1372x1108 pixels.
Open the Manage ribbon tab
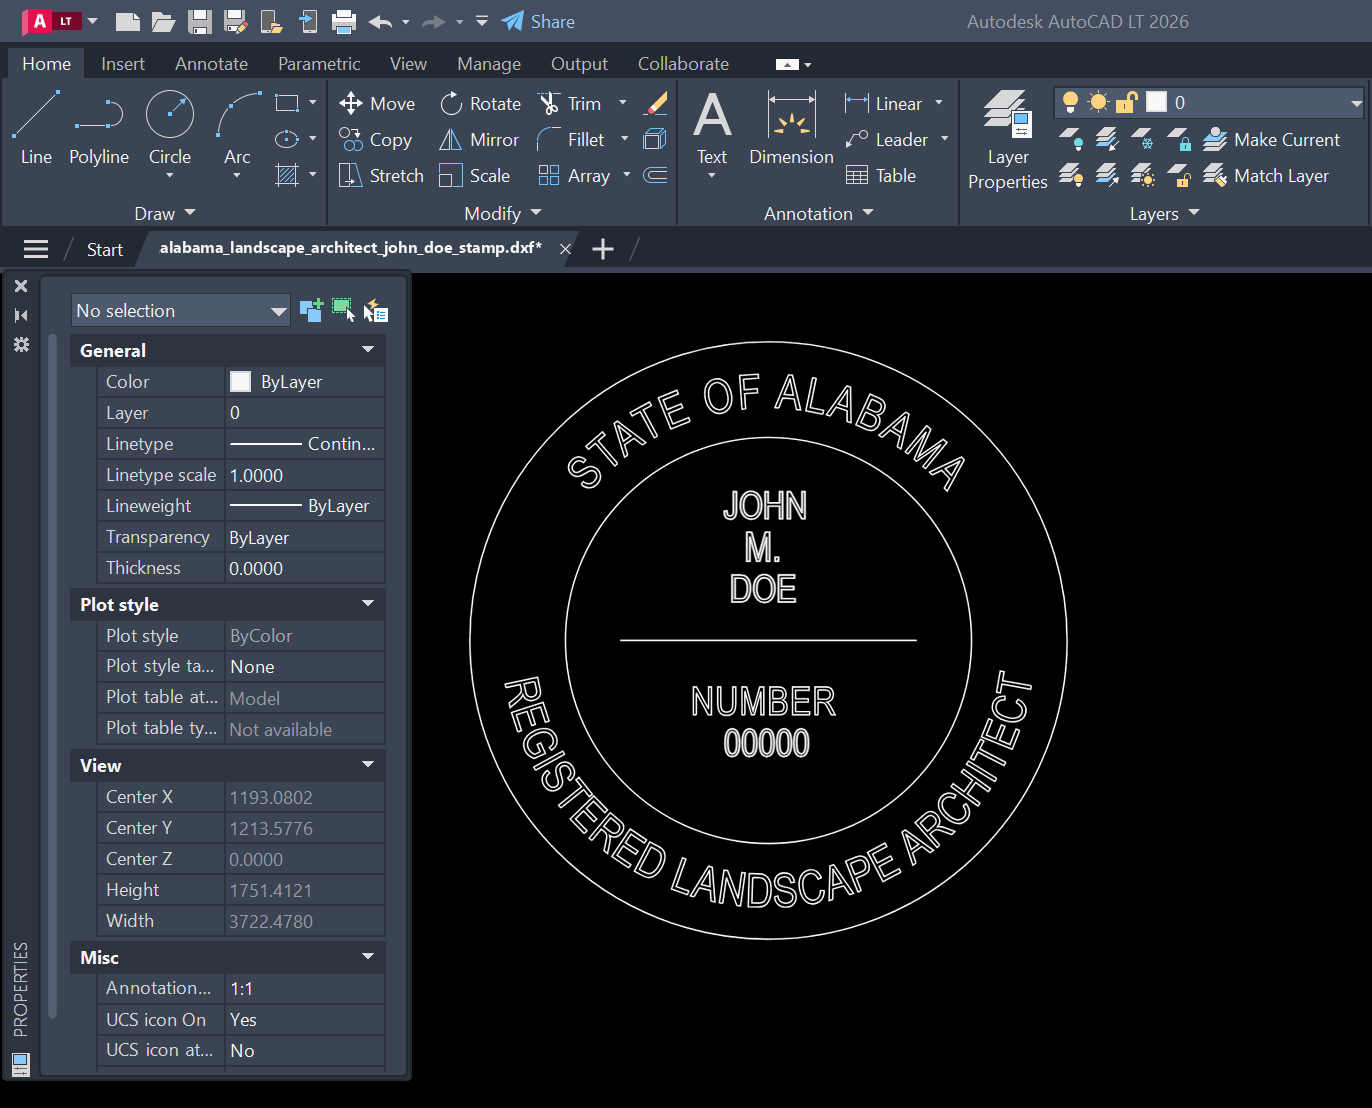point(489,63)
